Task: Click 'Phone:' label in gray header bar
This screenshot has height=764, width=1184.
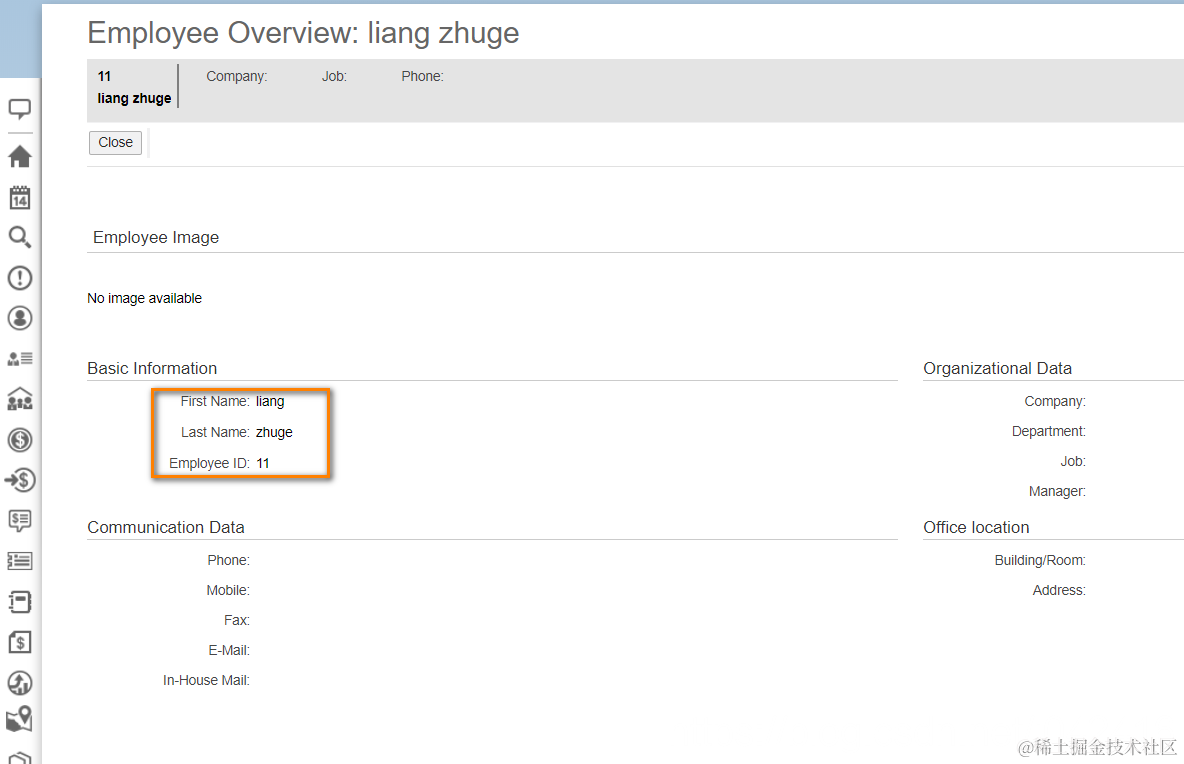Action: point(422,76)
